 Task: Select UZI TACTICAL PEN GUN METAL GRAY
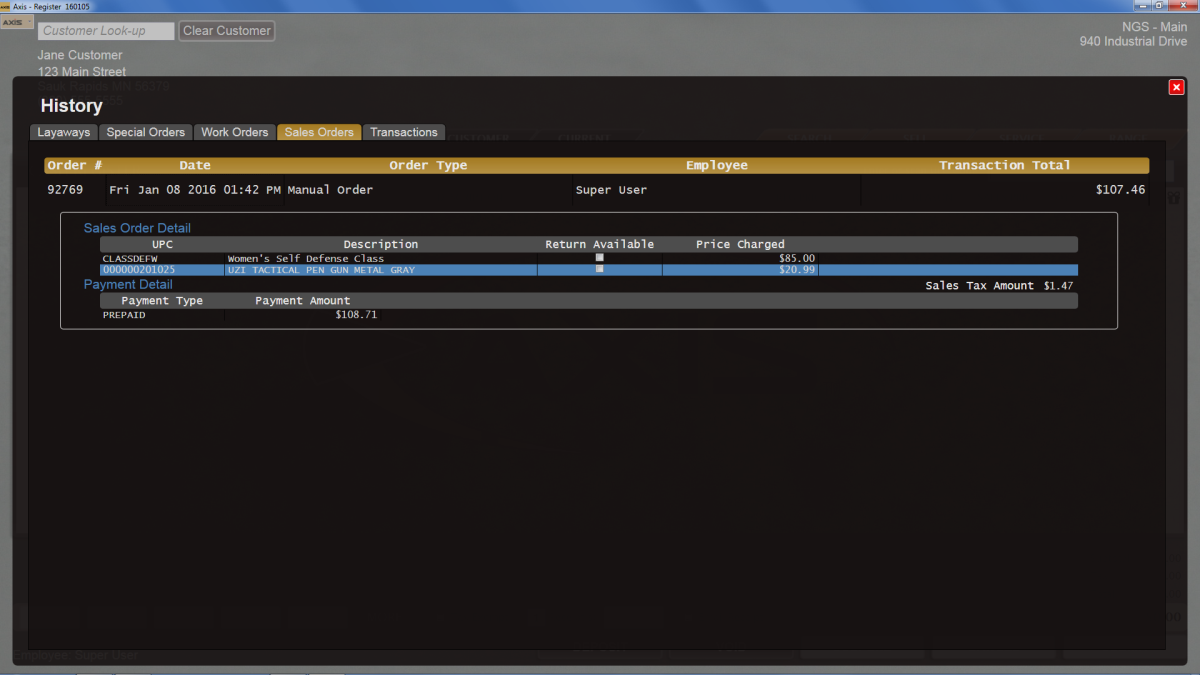click(321, 270)
